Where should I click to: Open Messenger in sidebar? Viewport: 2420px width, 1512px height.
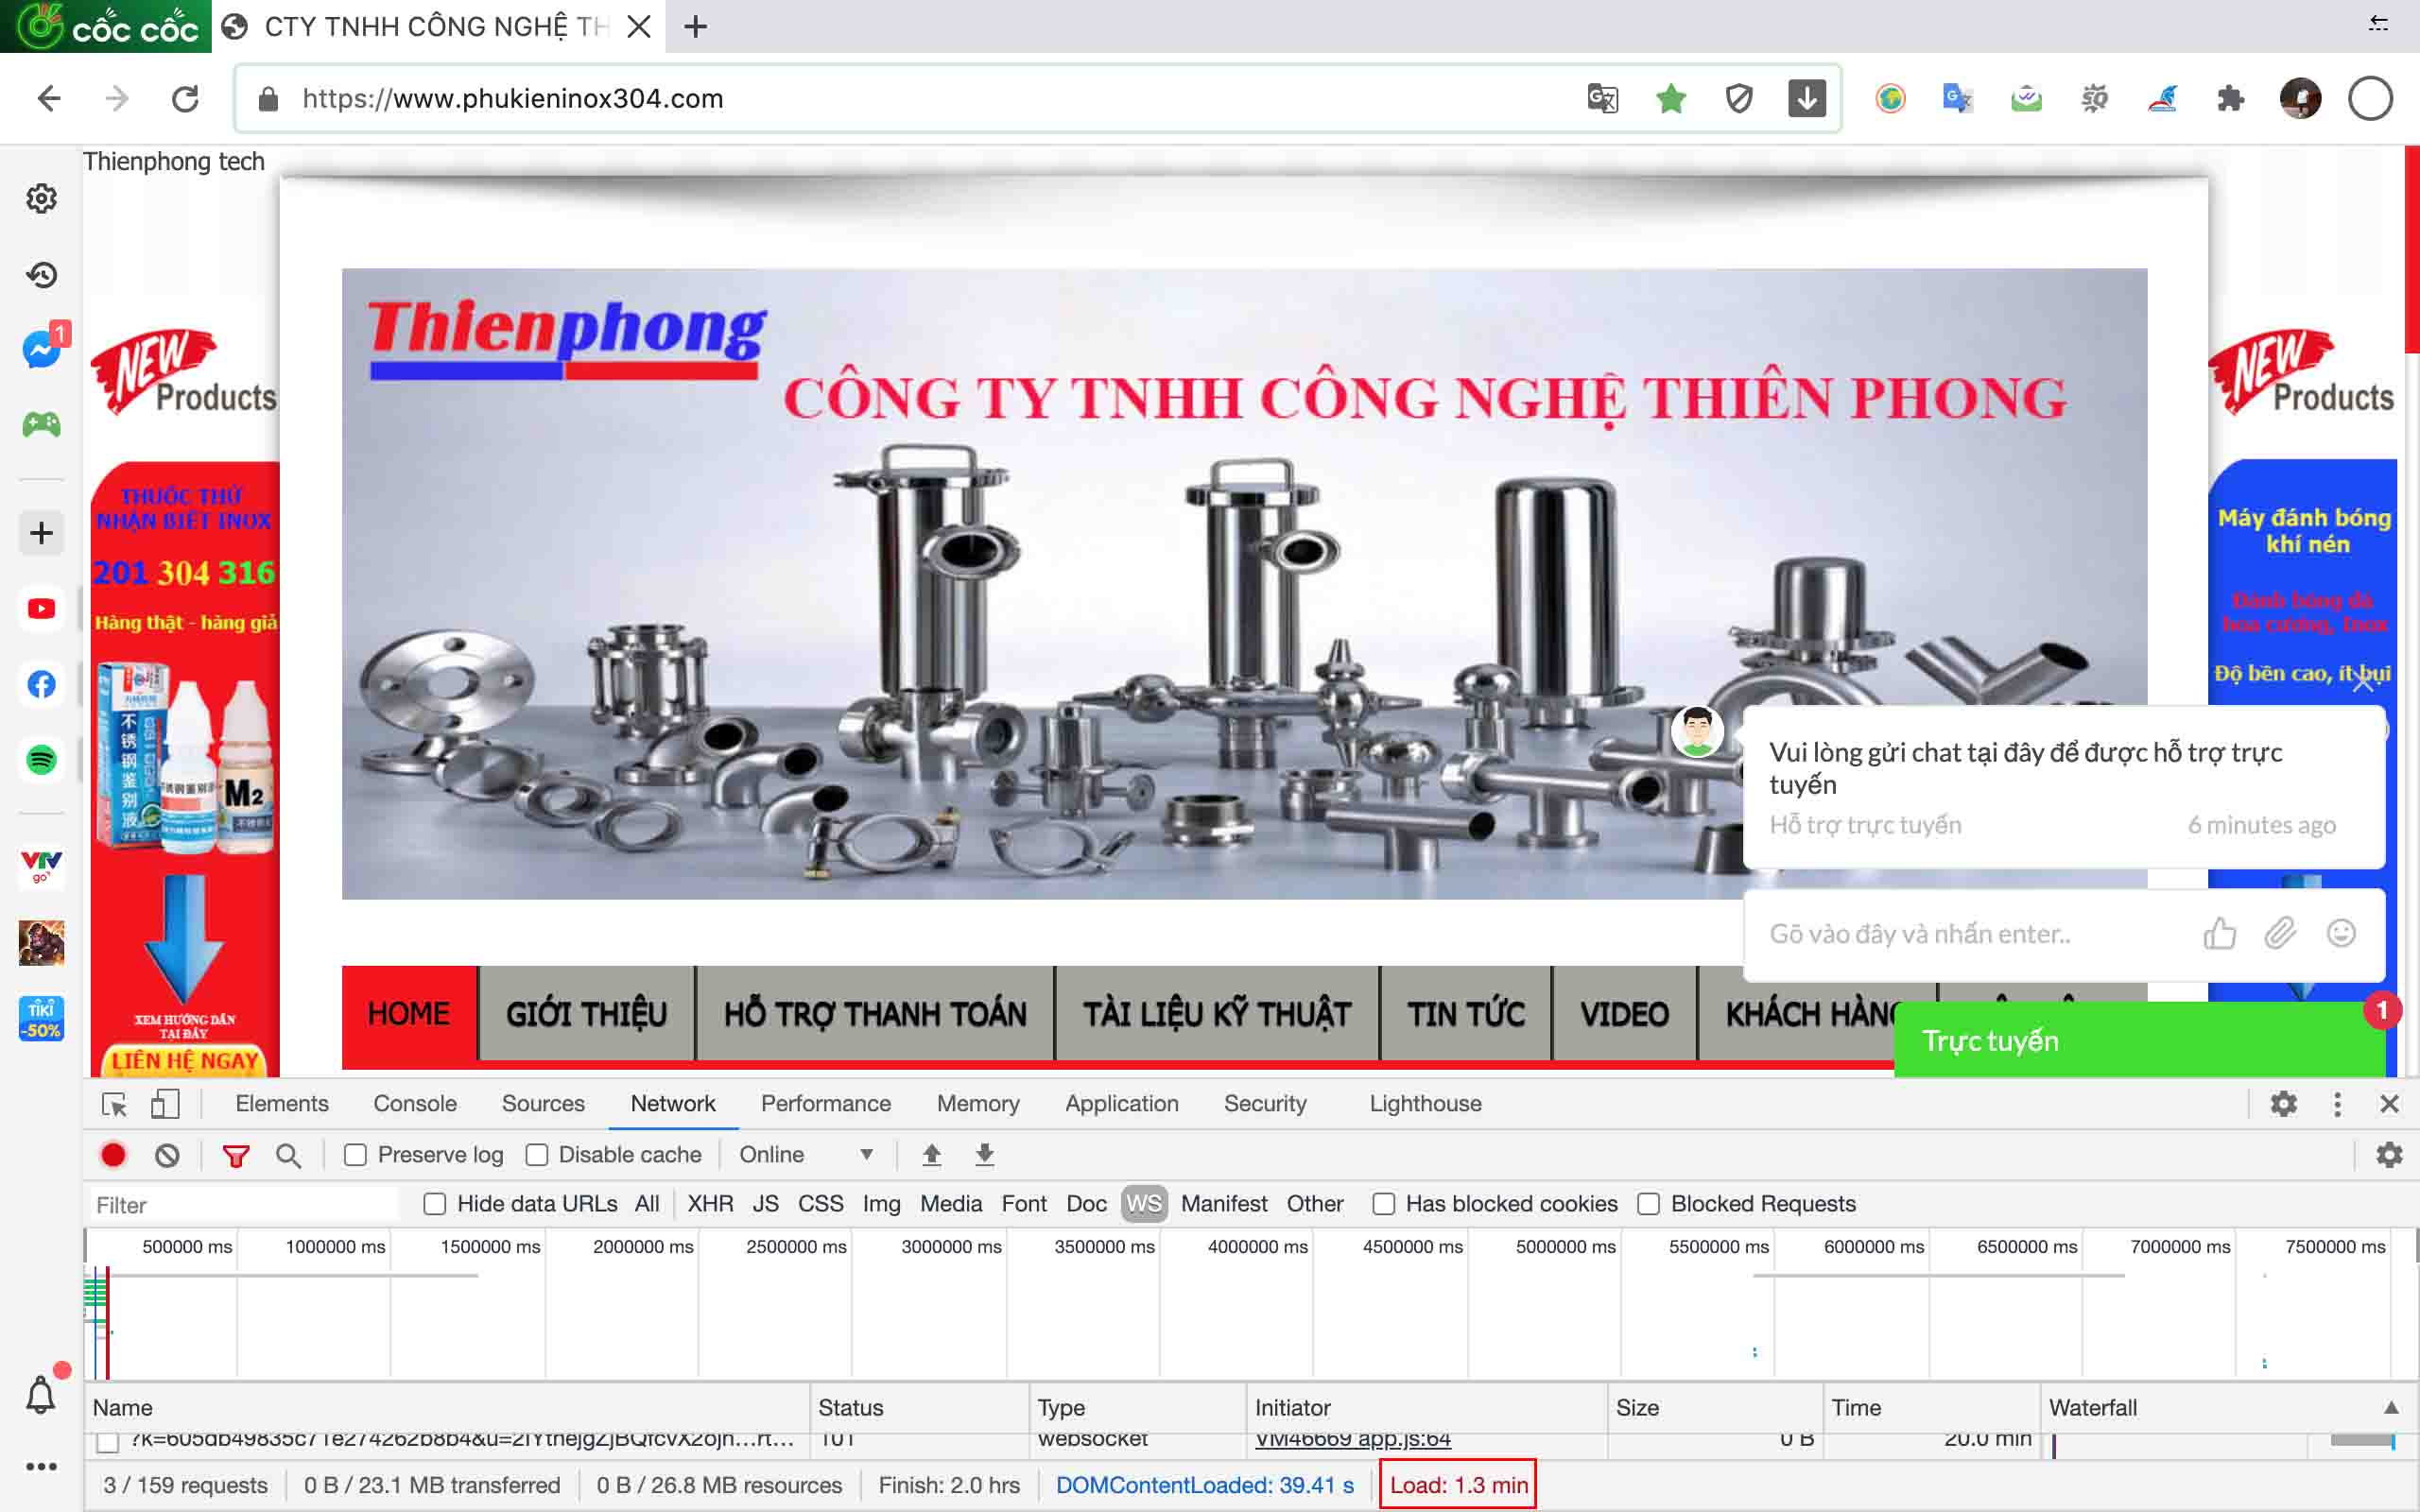41,349
